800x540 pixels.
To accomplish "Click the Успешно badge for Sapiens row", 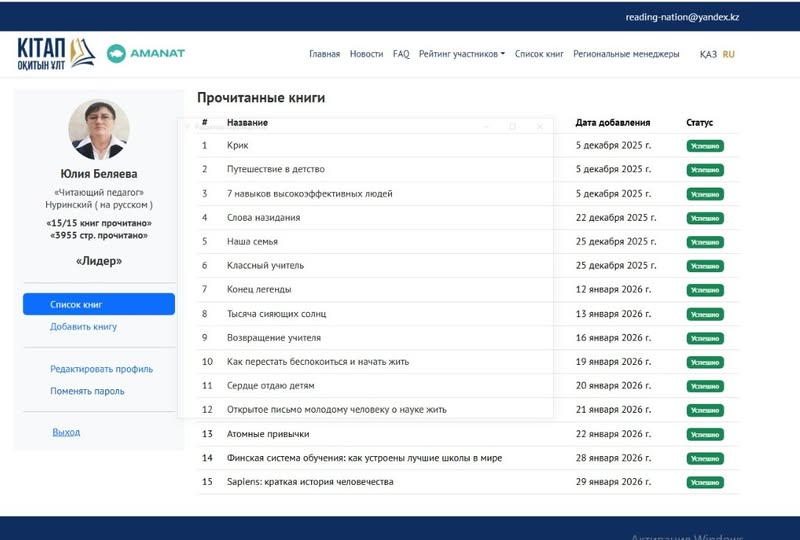I will [704, 482].
